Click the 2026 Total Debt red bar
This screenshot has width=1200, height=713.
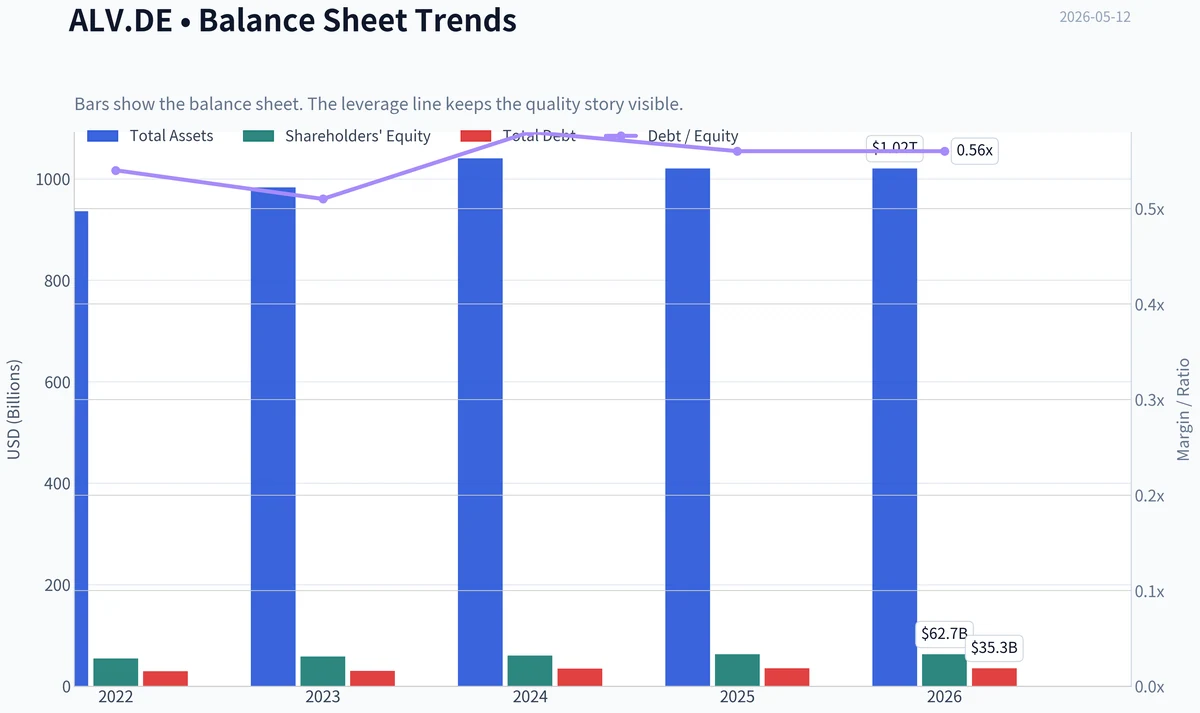click(x=994, y=677)
